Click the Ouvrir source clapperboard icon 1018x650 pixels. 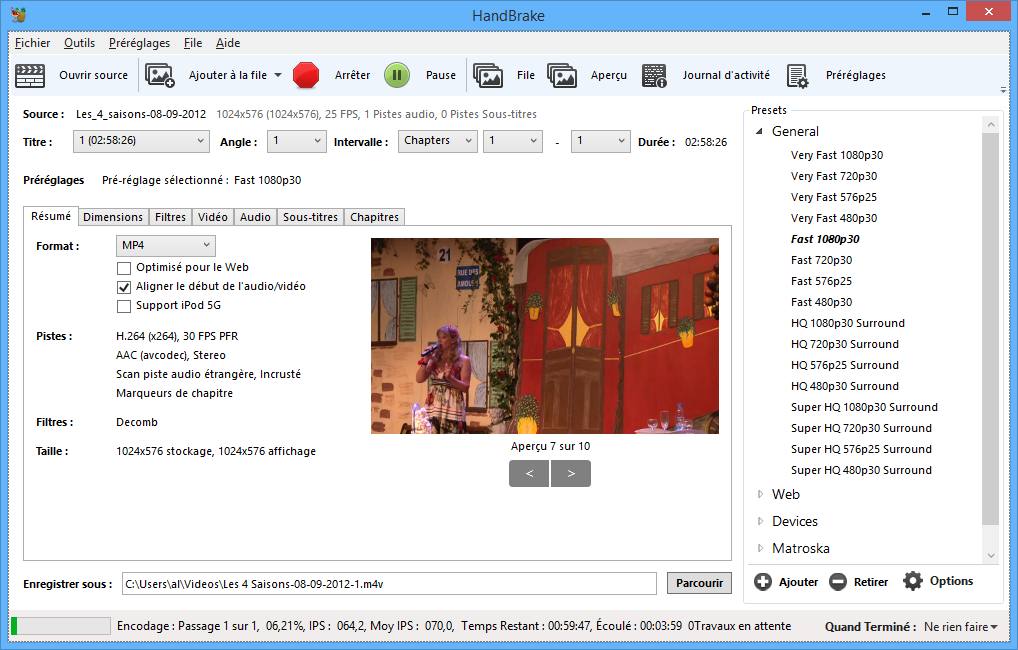click(30, 75)
